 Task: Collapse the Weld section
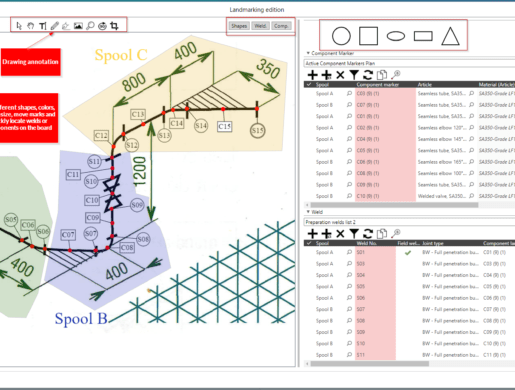tap(308, 212)
